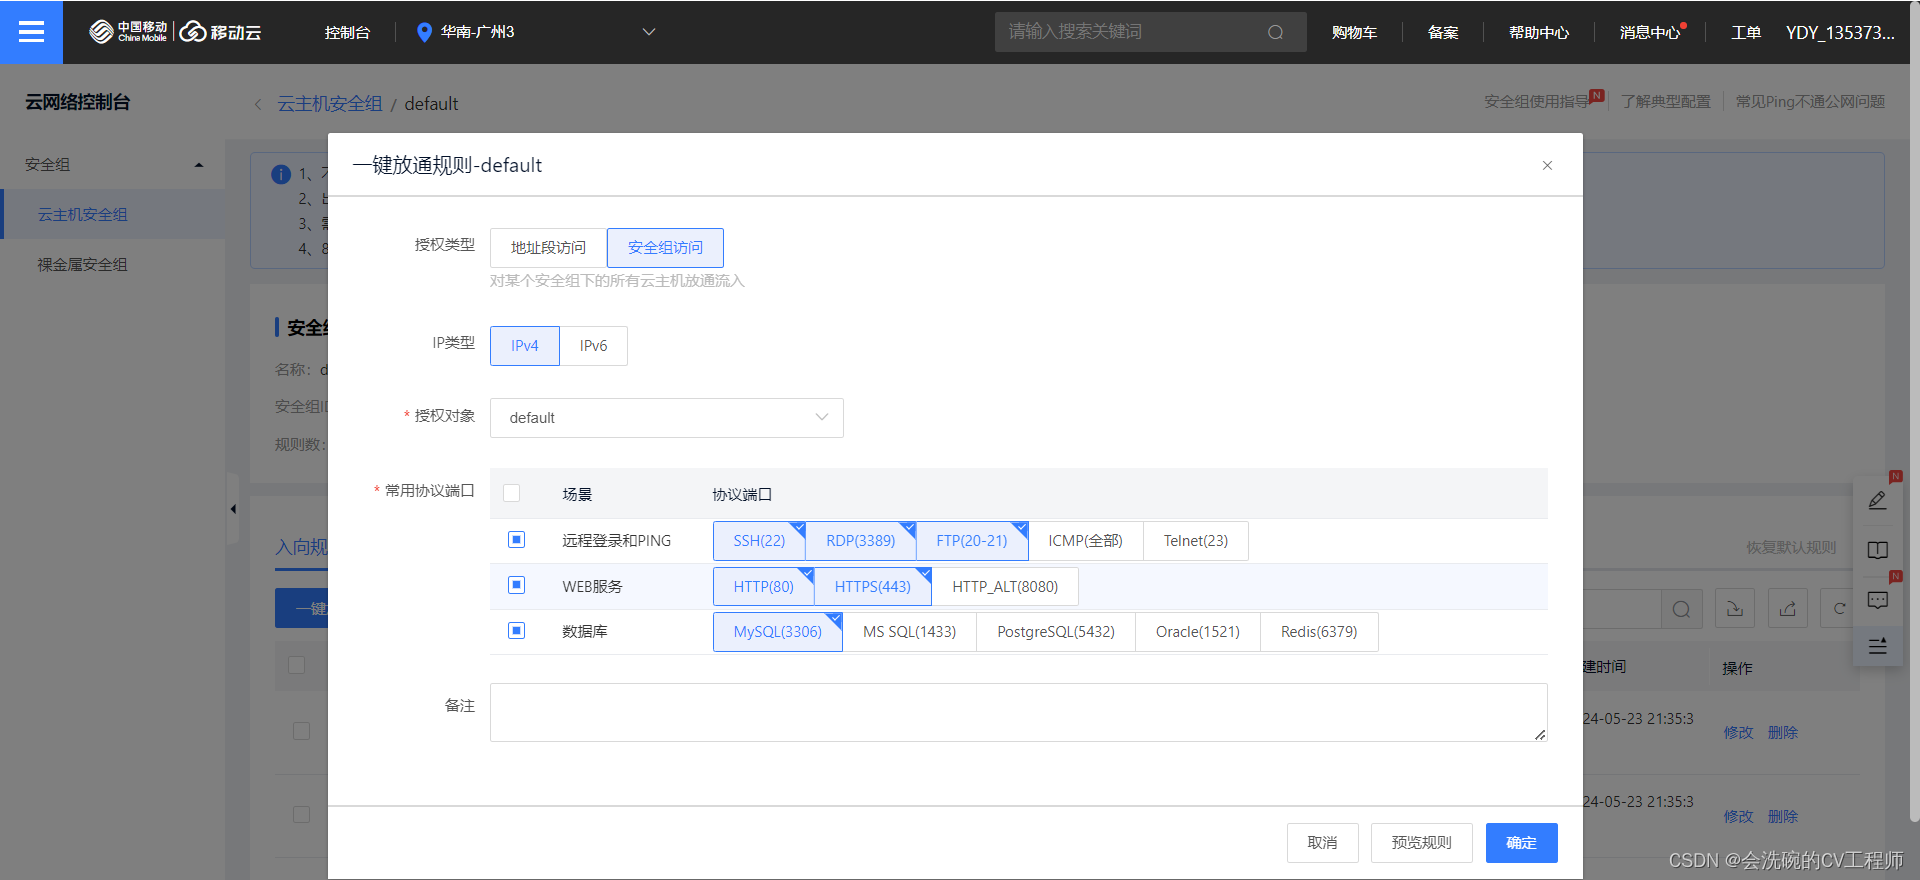This screenshot has width=1920, height=880.
Task: Click the refresh table icon button
Action: [1840, 609]
